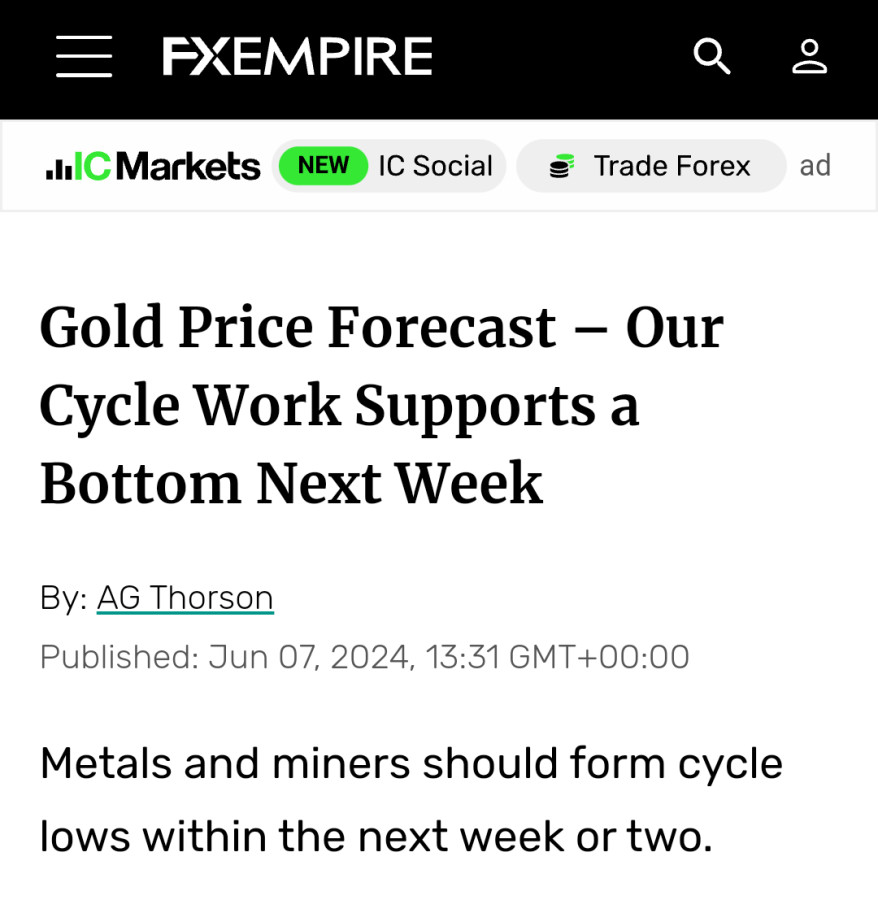Click the 13:31 GMT+00:00 timestamp

(x=557, y=657)
